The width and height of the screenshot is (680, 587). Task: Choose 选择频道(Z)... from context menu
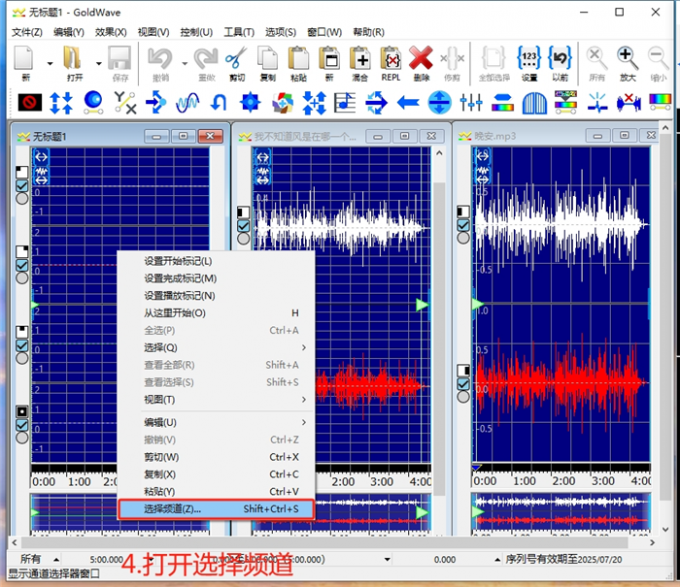(216, 509)
